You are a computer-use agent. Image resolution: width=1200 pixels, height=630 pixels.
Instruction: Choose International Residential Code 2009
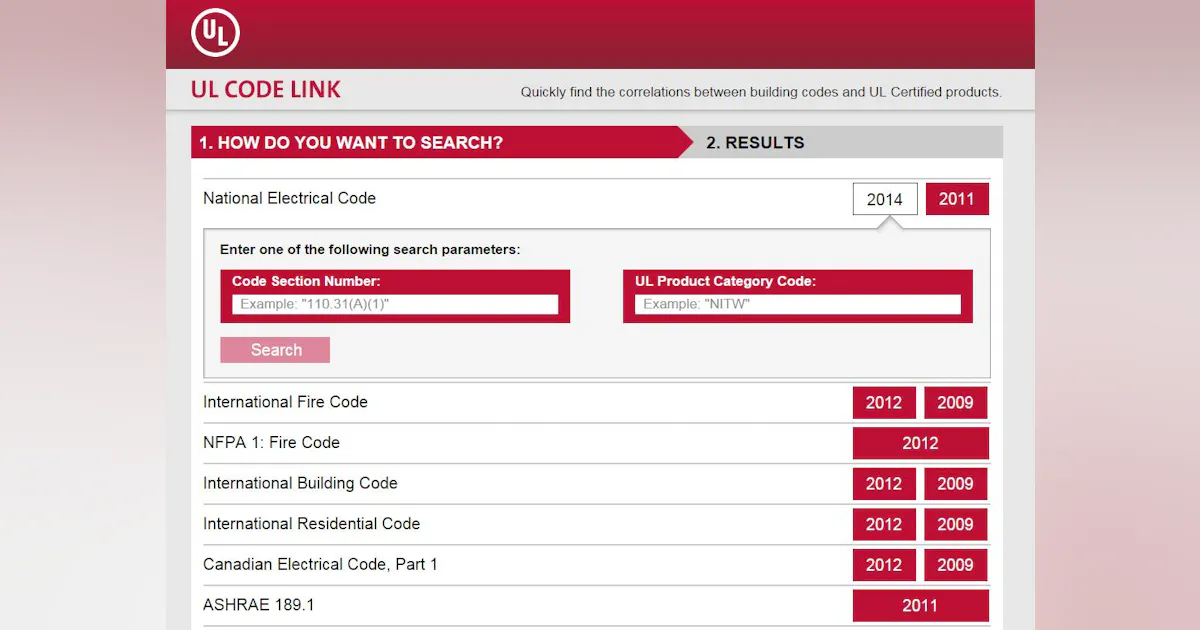click(x=956, y=524)
